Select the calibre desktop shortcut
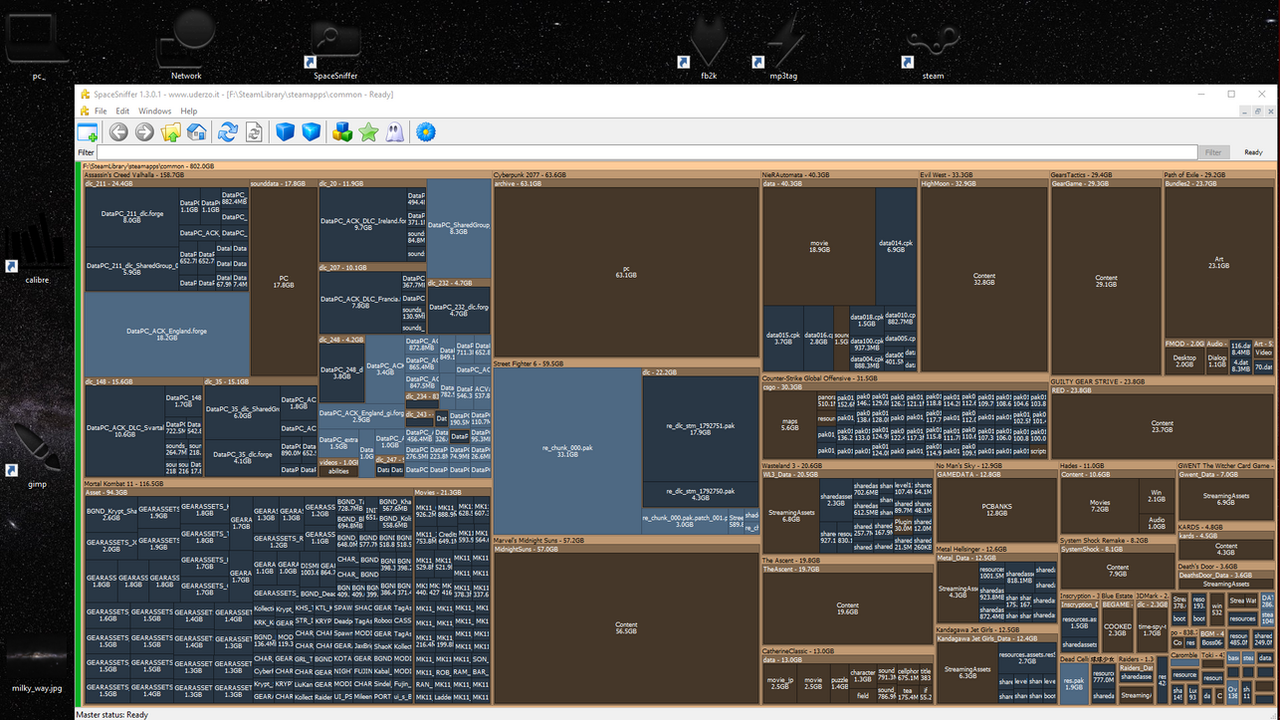The width and height of the screenshot is (1280, 720). pos(38,250)
